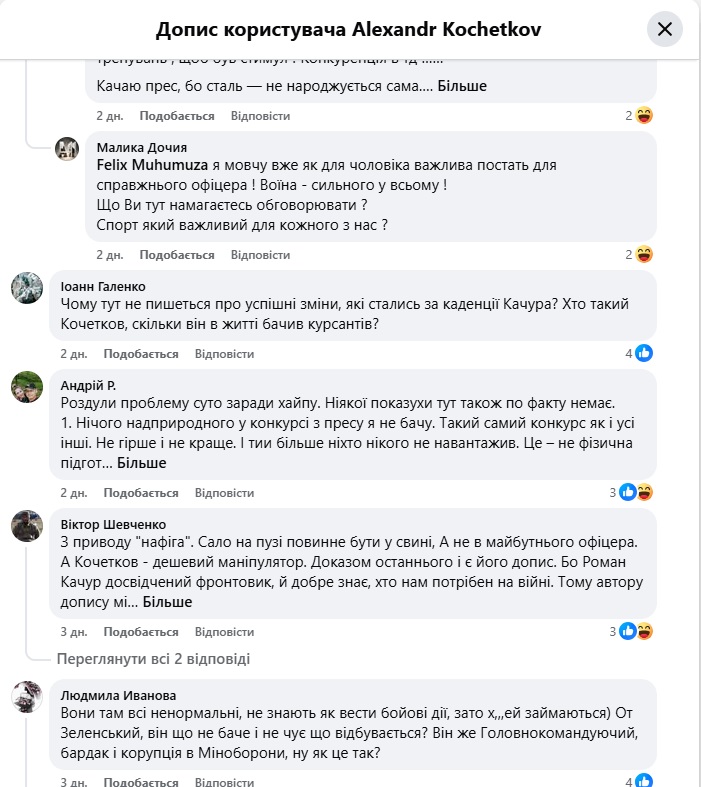Toggle like on Андрій Р. comment
This screenshot has width=701, height=787.
(x=141, y=493)
